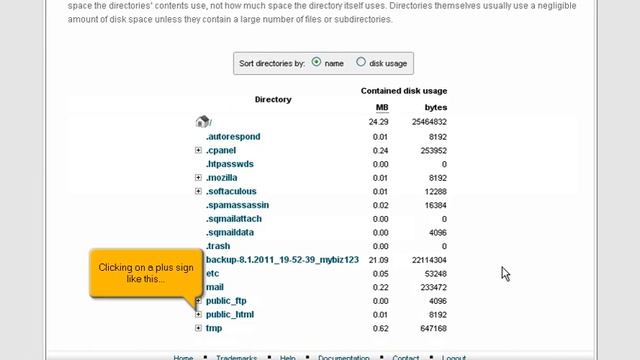
Task: Select sort directories by name radio
Action: (316, 62)
